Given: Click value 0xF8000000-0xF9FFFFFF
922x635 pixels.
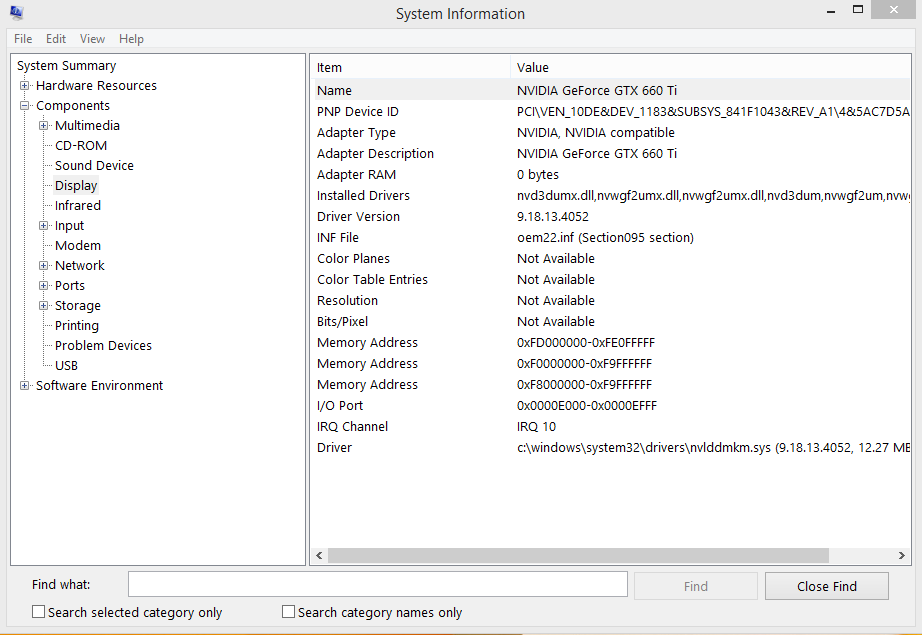Looking at the screenshot, I should click(584, 385).
